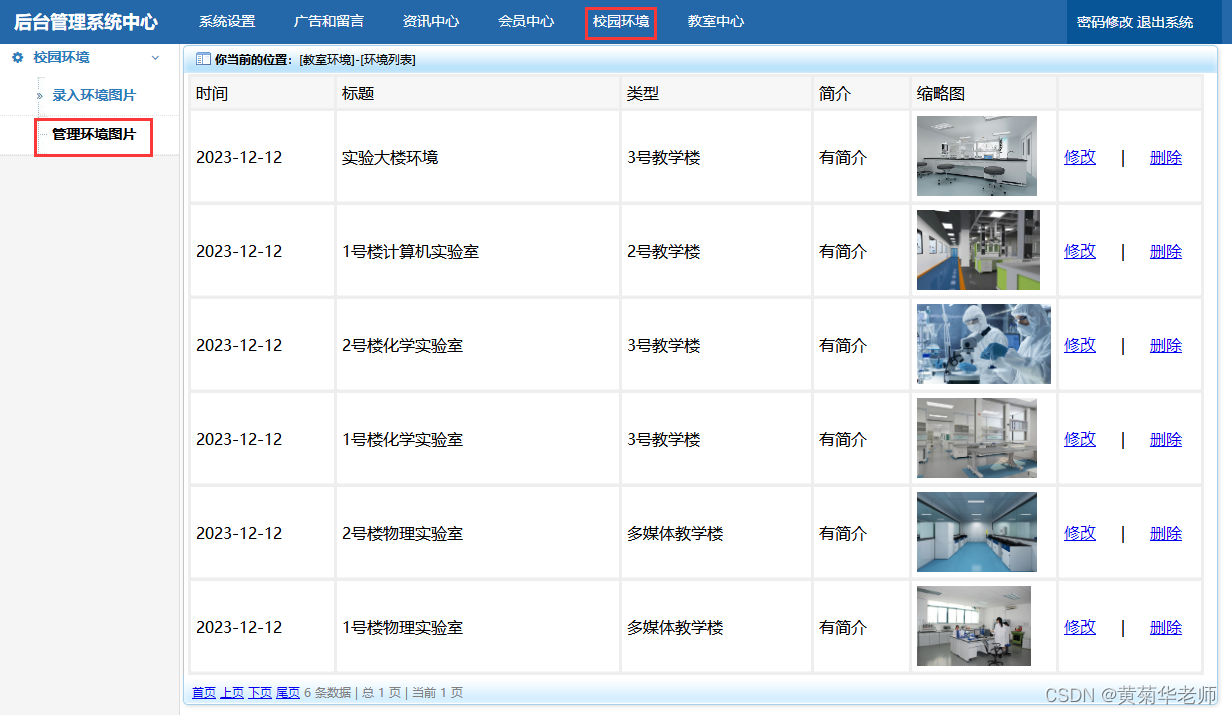This screenshot has height=715, width=1232.
Task: Click 删除 on the 1号楼计算机实验室 row
Action: pyautogui.click(x=1166, y=251)
